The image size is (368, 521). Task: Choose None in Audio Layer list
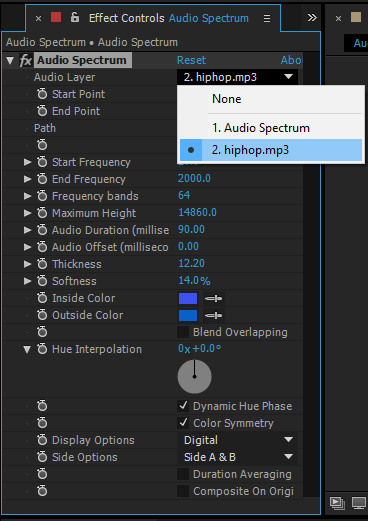pyautogui.click(x=271, y=99)
